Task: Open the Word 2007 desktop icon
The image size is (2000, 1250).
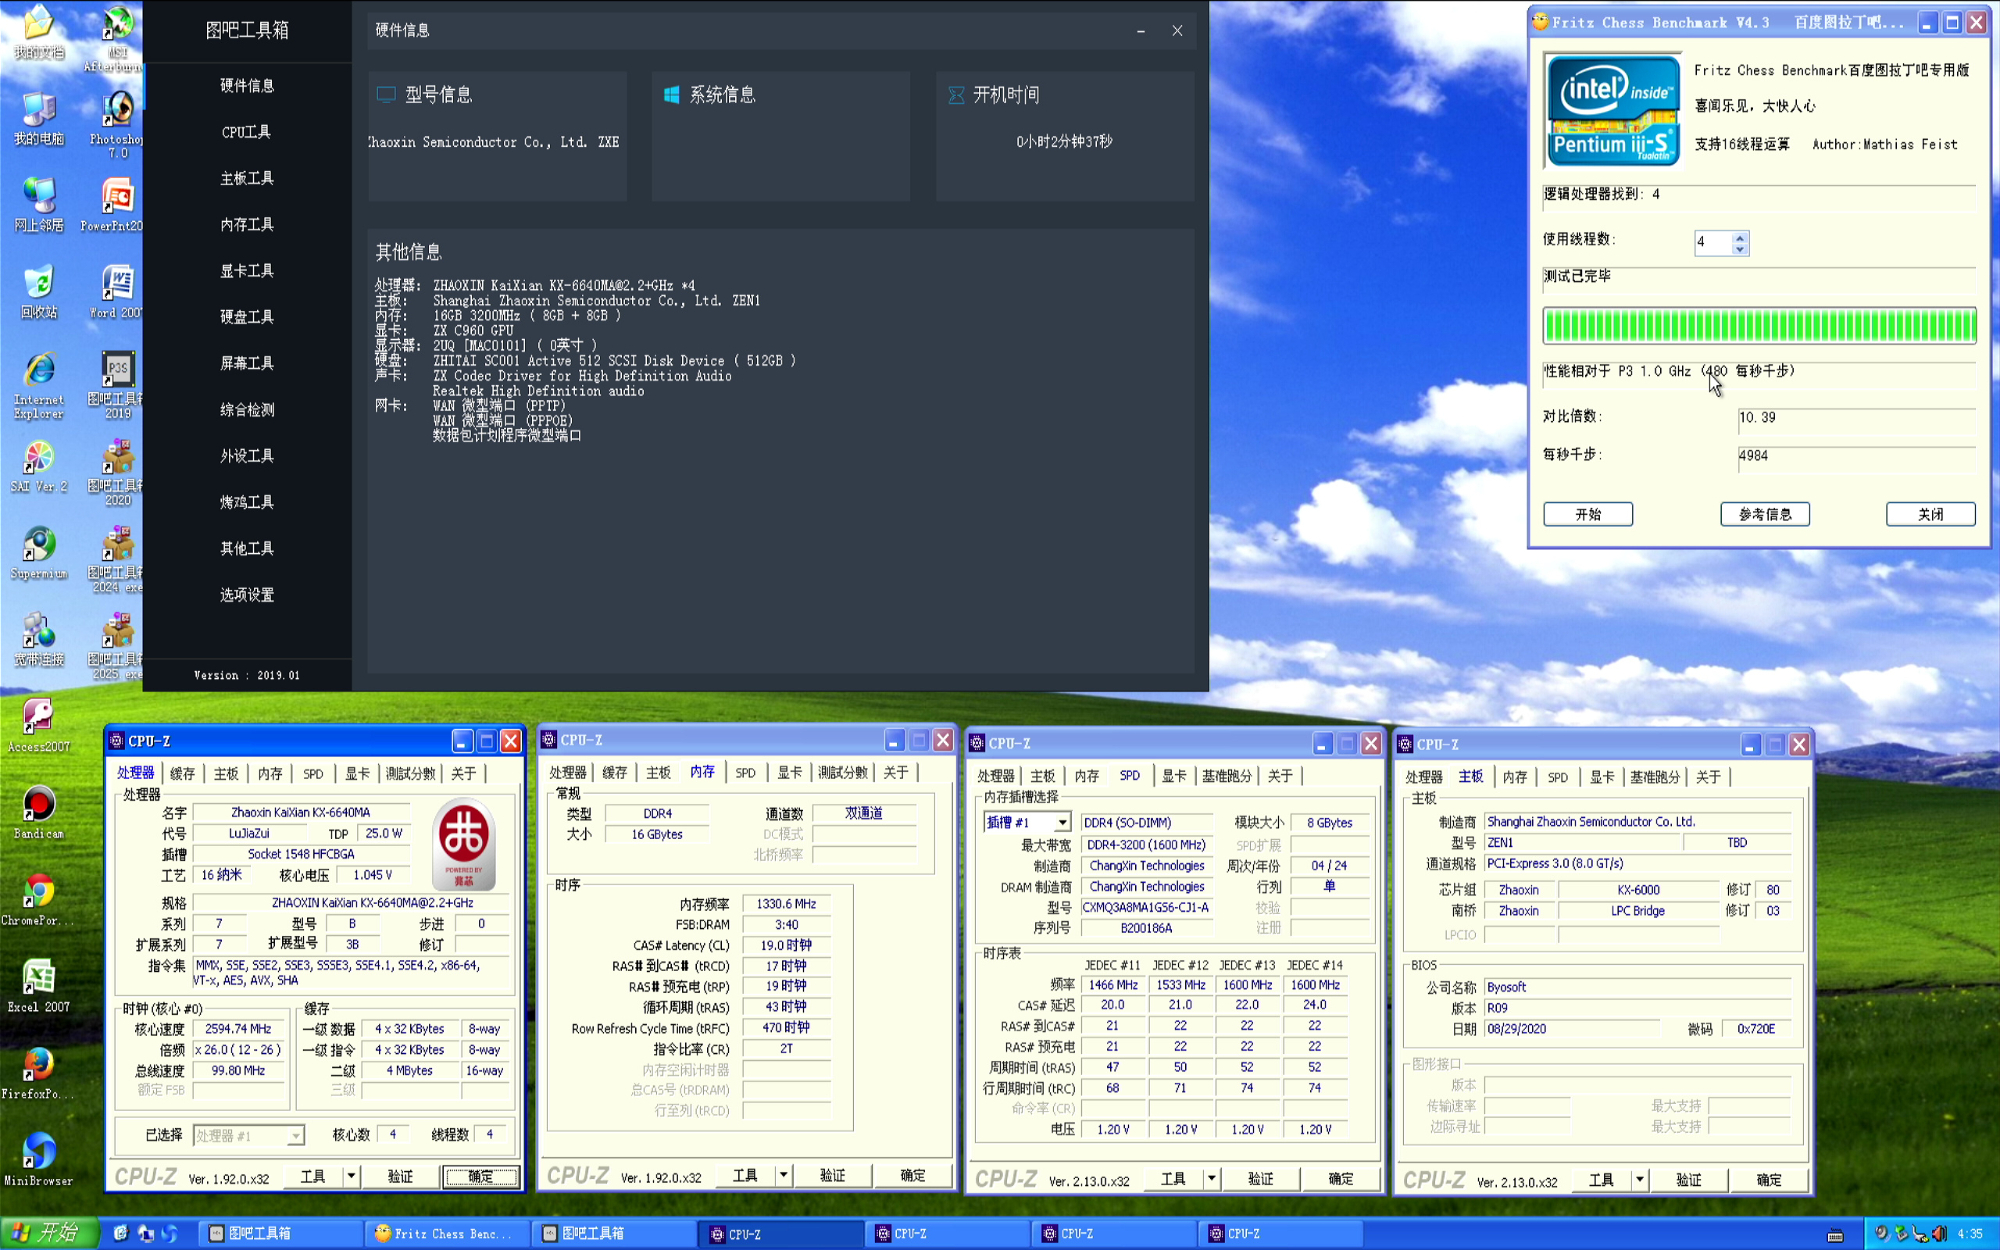Action: pos(117,292)
